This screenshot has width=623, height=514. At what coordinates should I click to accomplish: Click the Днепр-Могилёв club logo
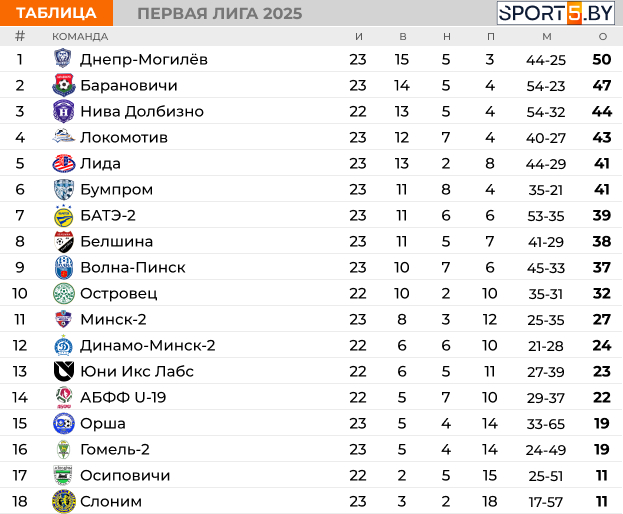pyautogui.click(x=63, y=58)
